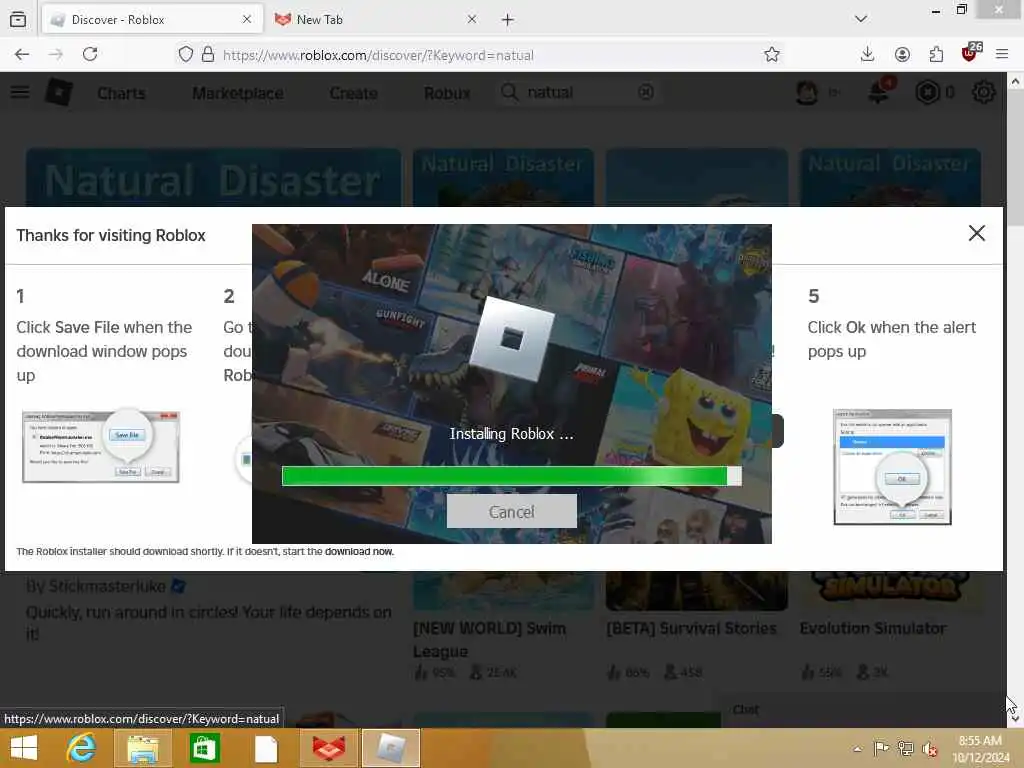The height and width of the screenshot is (768, 1024).
Task: Go back in Firefox
Action: click(x=22, y=54)
